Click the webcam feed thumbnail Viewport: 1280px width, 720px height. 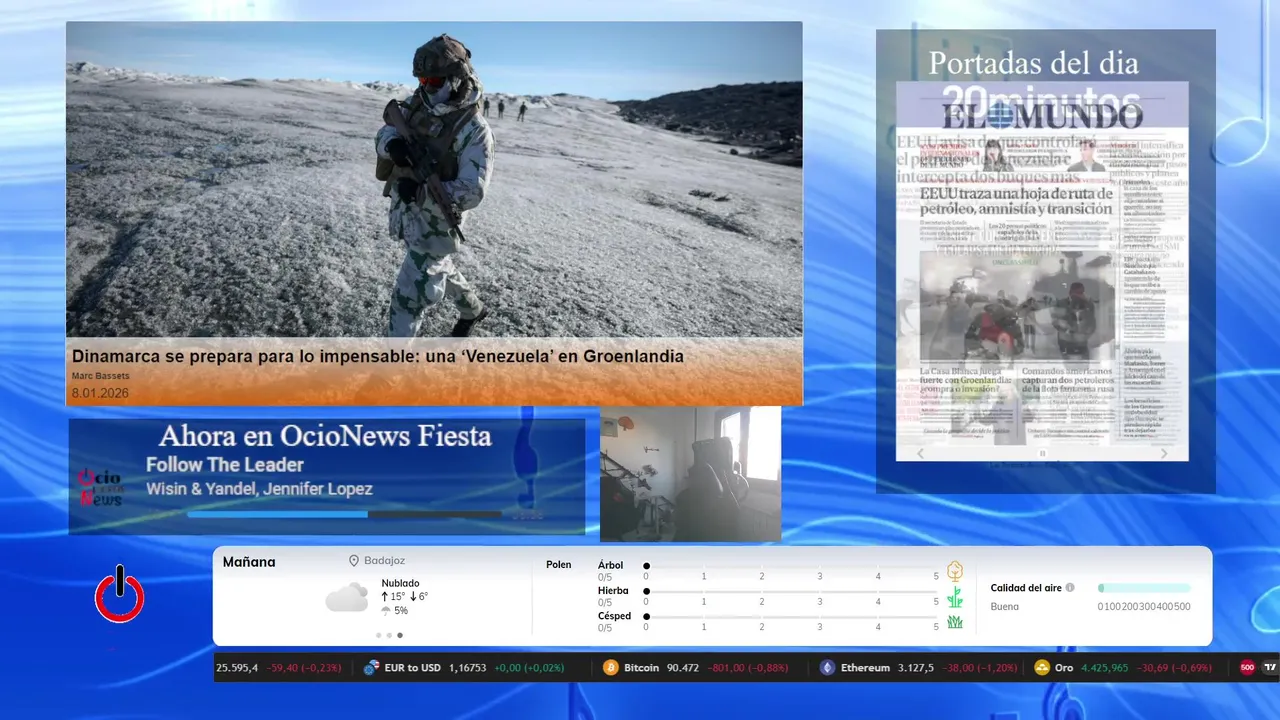tap(690, 474)
